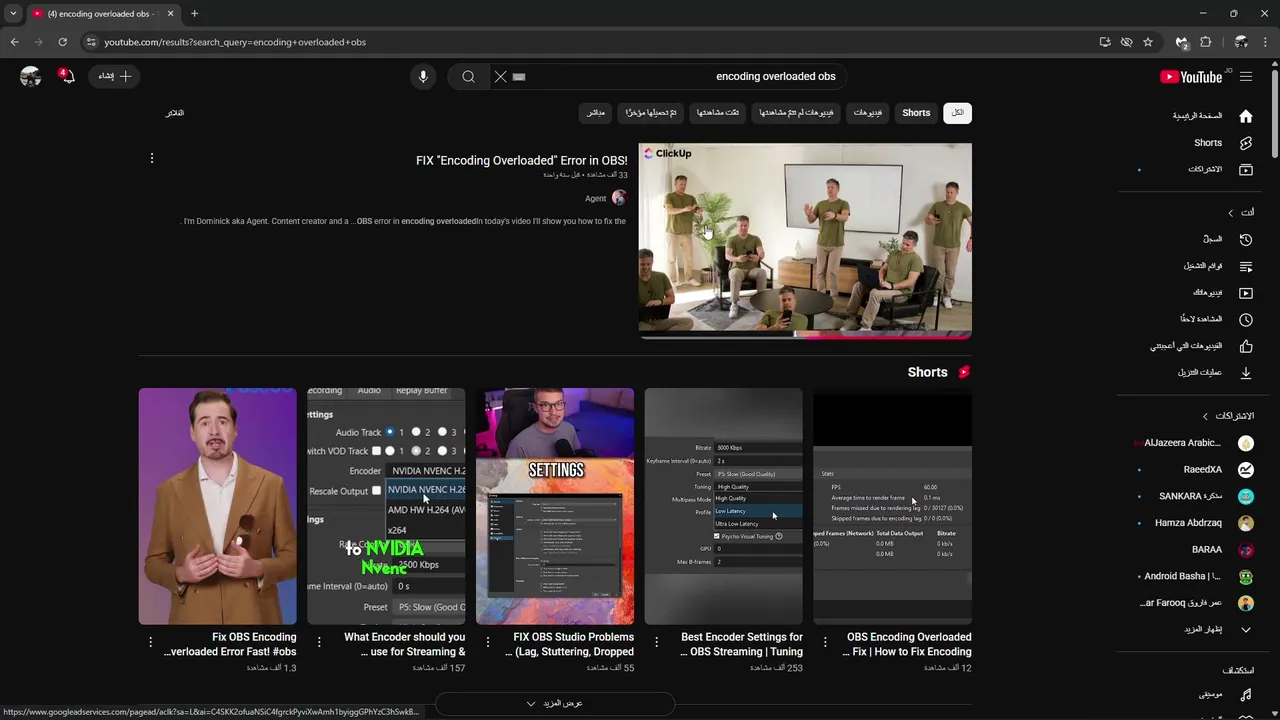
Task: Open the on-screen keyboard icon in search box
Action: pyautogui.click(x=519, y=76)
